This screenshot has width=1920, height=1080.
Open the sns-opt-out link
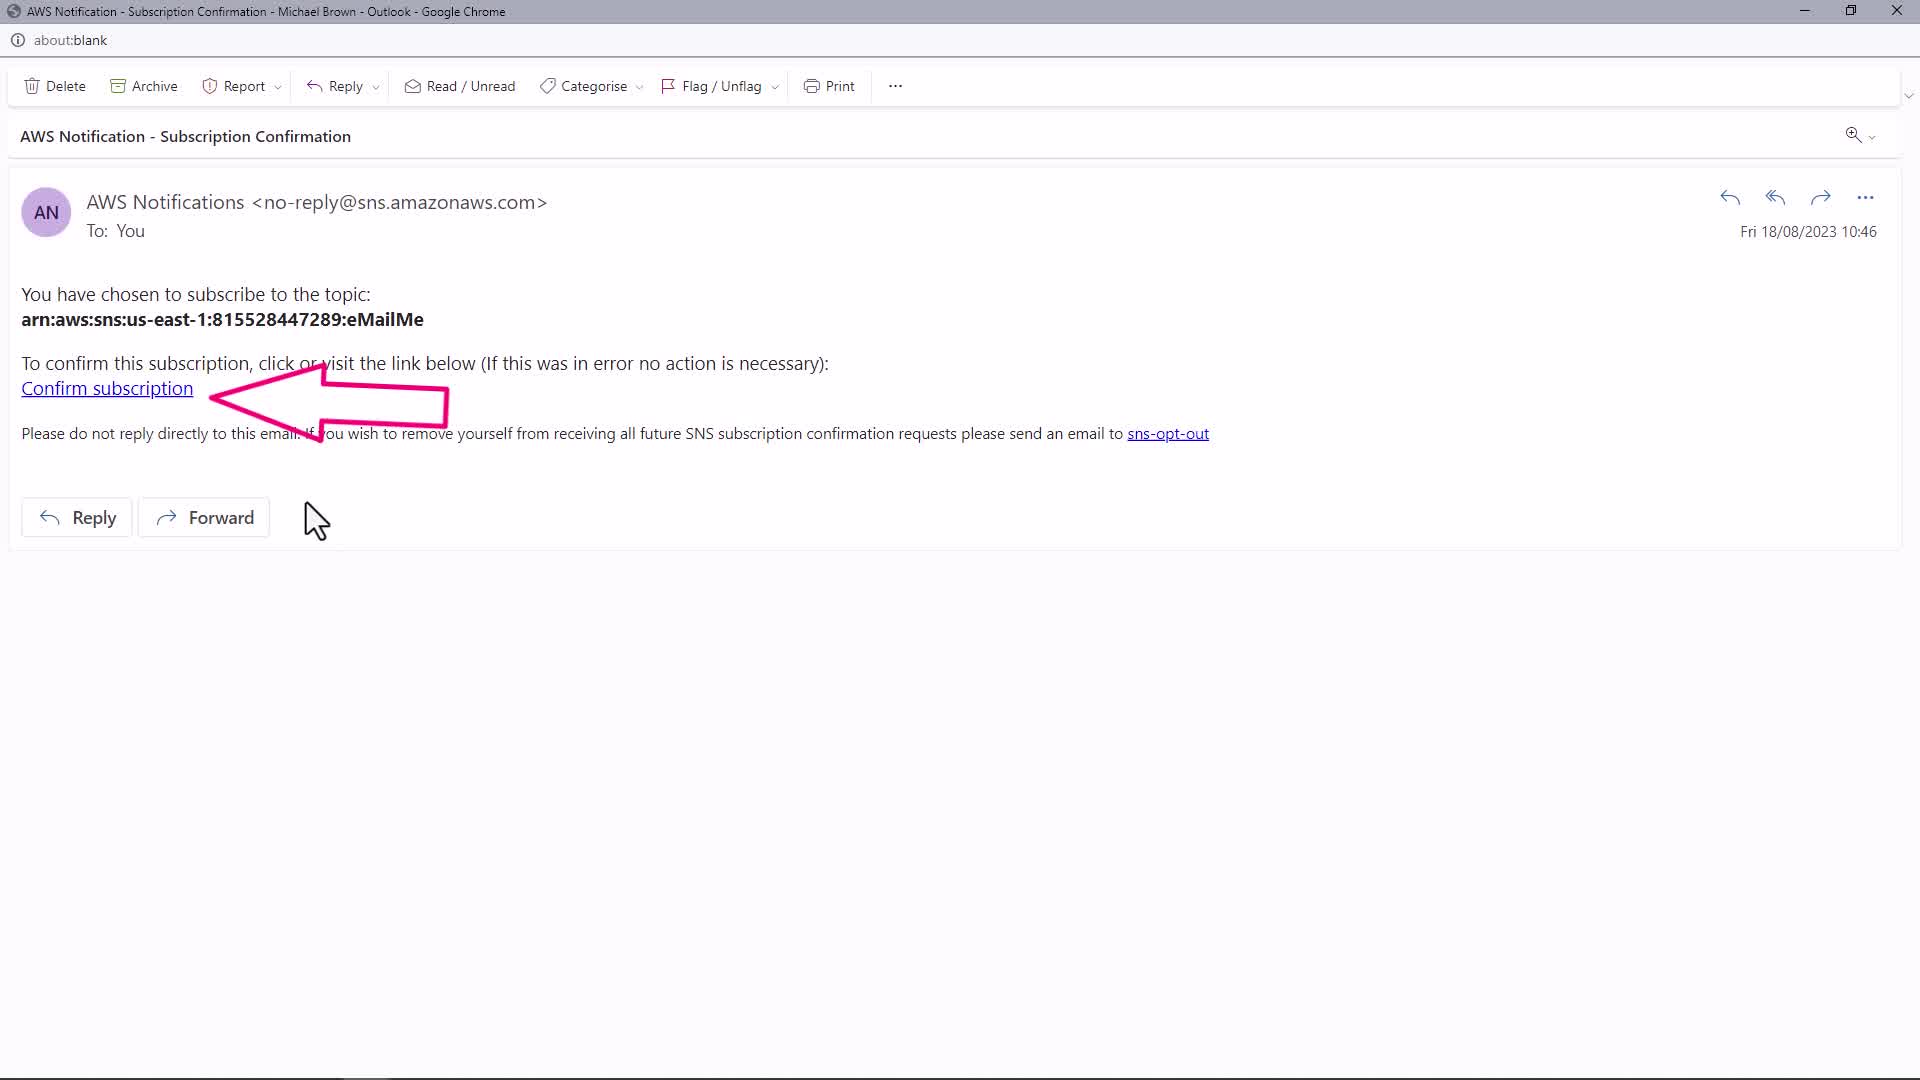point(1167,434)
